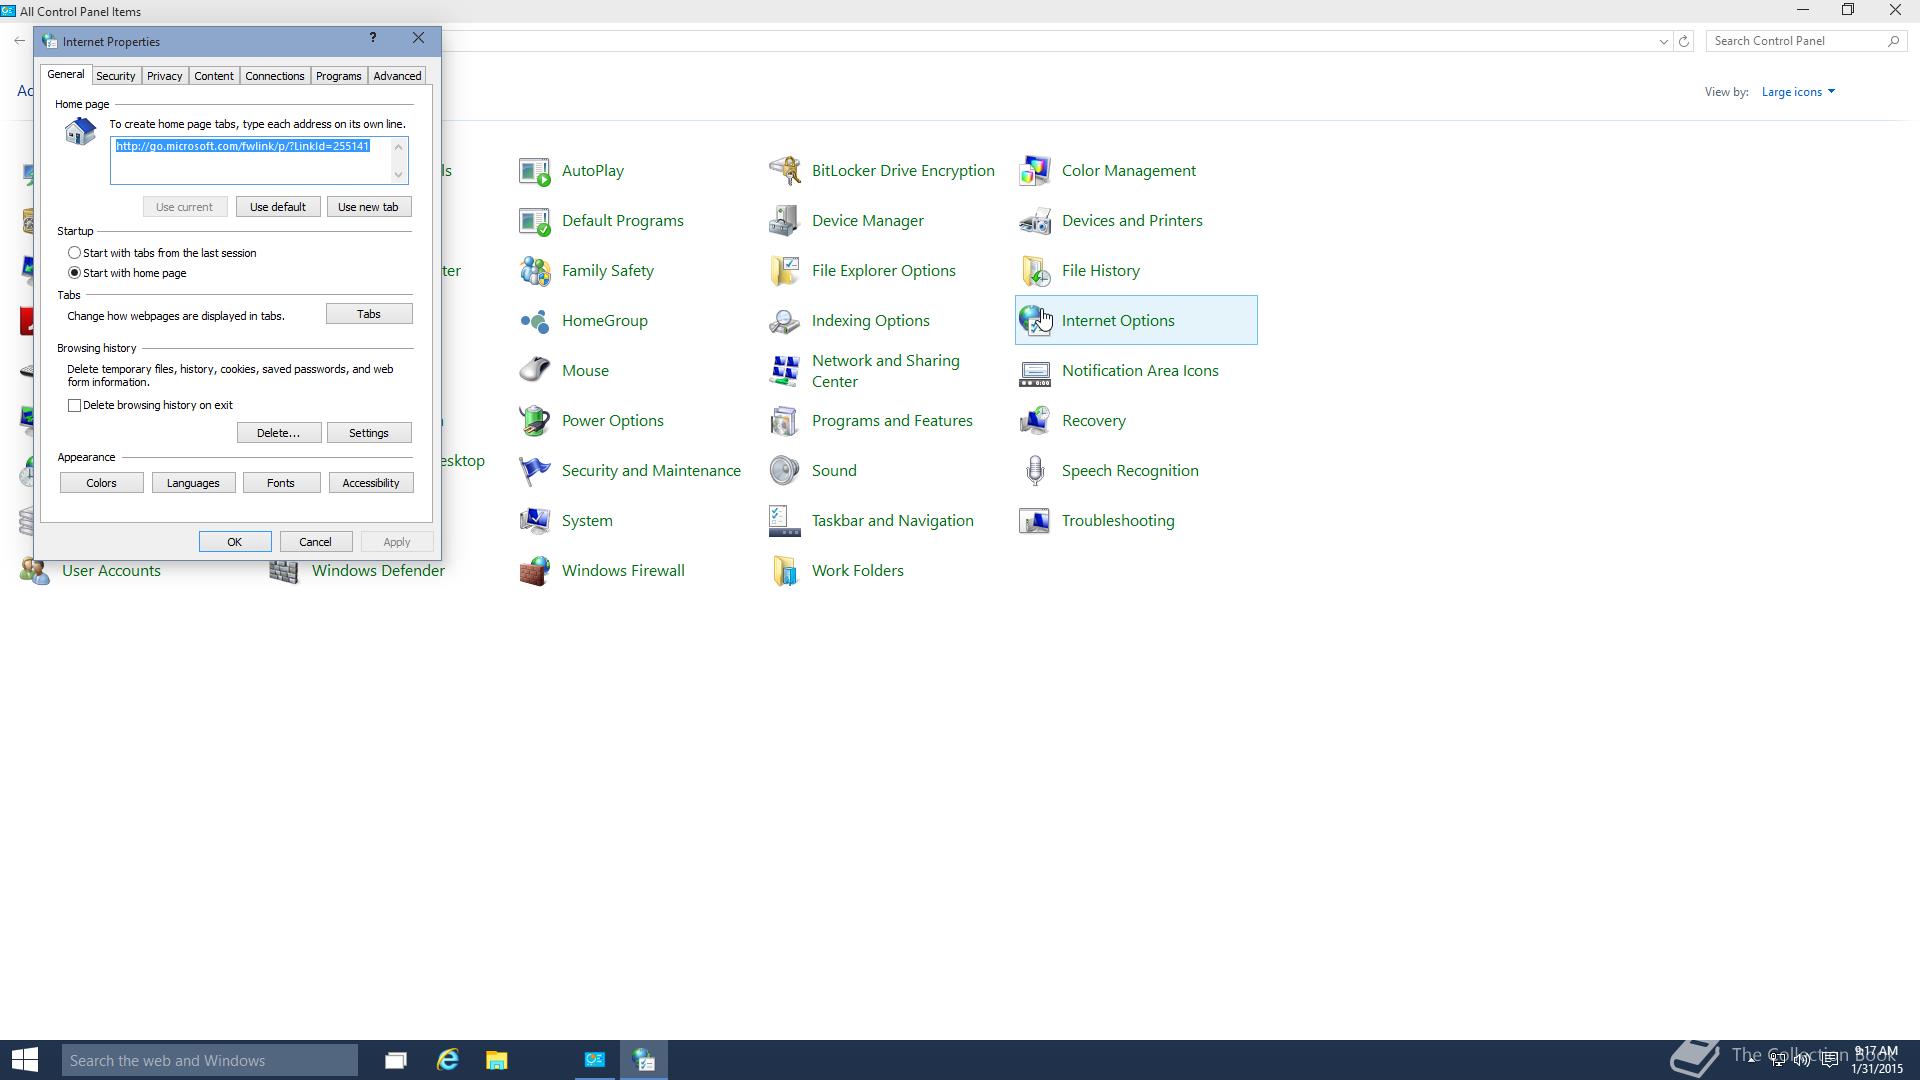Open the Power Options icon
This screenshot has width=1920, height=1080.
pyautogui.click(x=535, y=421)
